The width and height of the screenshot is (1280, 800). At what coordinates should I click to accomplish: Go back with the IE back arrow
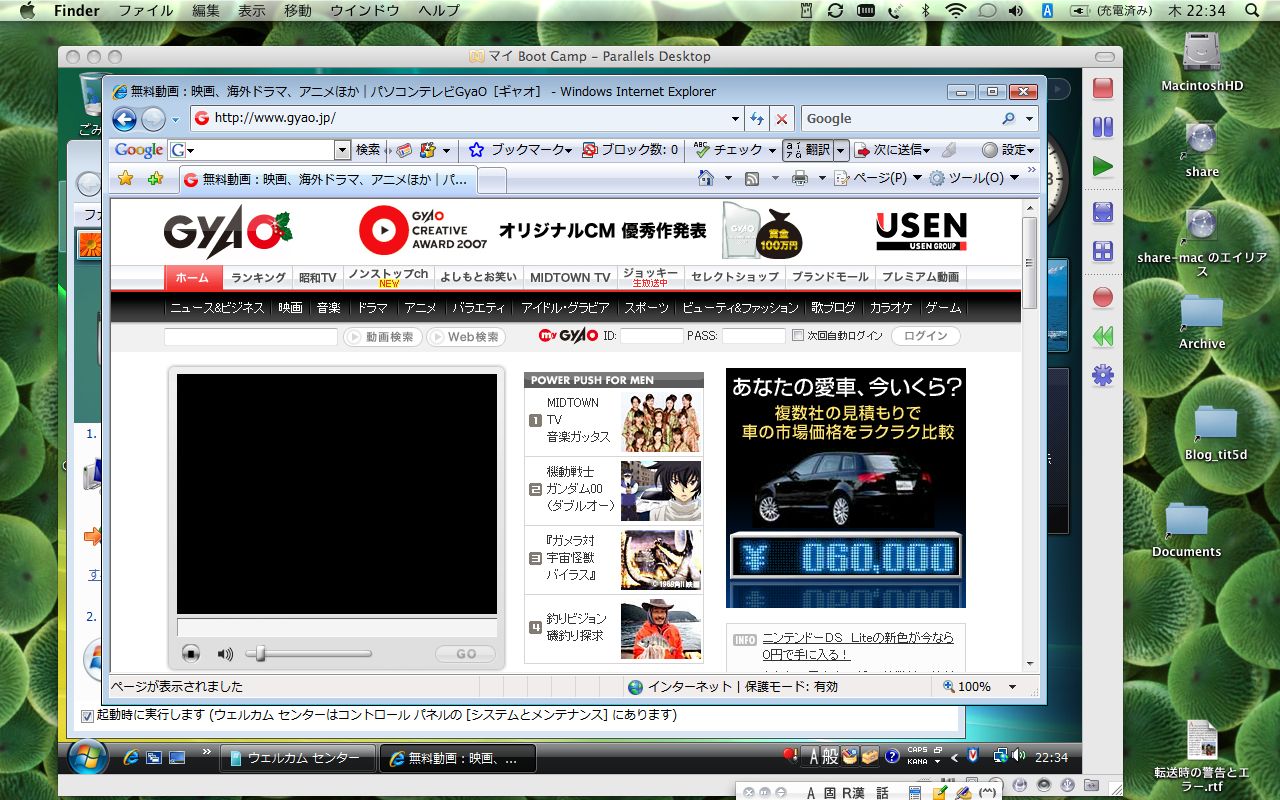tap(124, 119)
